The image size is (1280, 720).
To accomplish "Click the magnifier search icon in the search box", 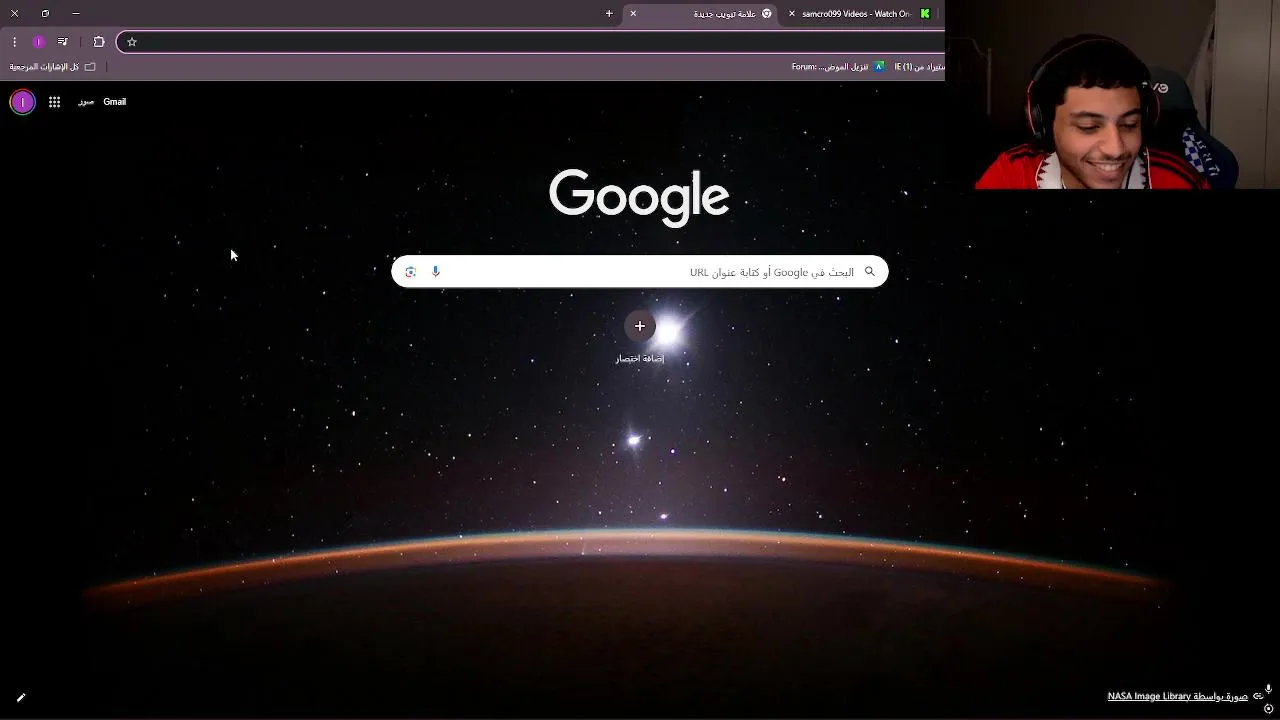I will pos(869,272).
